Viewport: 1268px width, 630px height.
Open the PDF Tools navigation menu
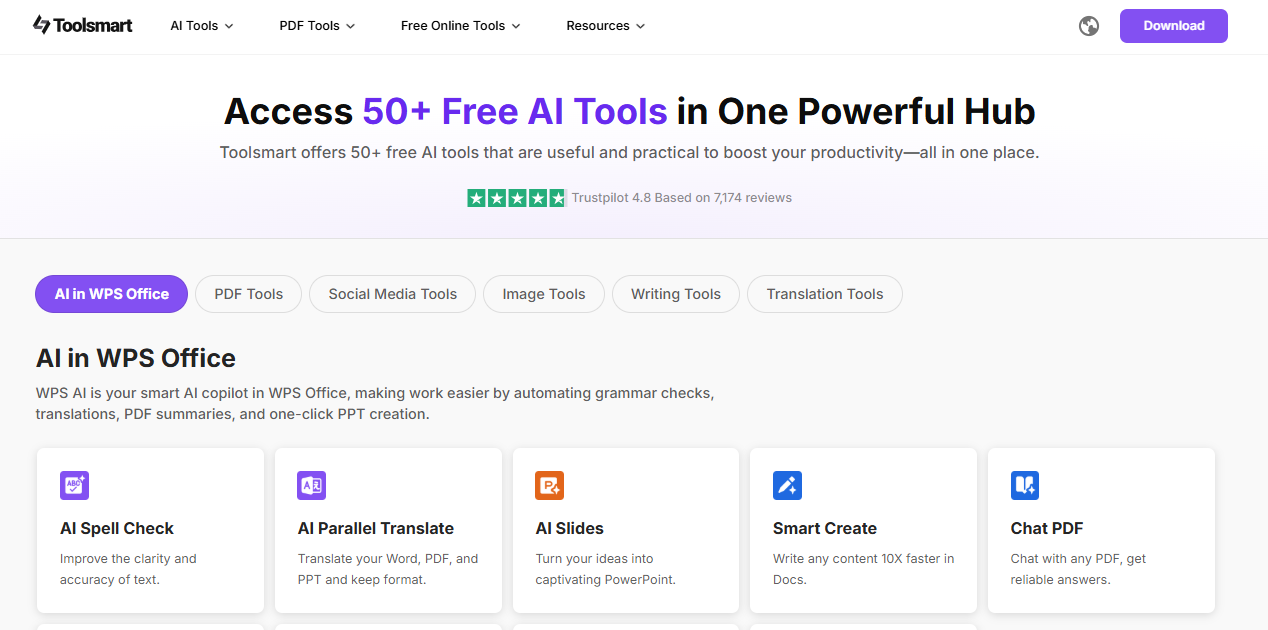(x=316, y=26)
